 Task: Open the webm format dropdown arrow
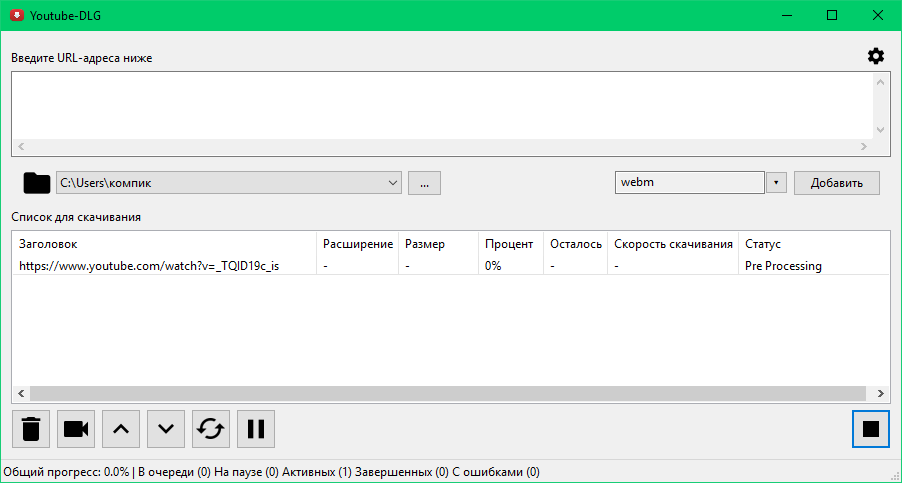776,183
